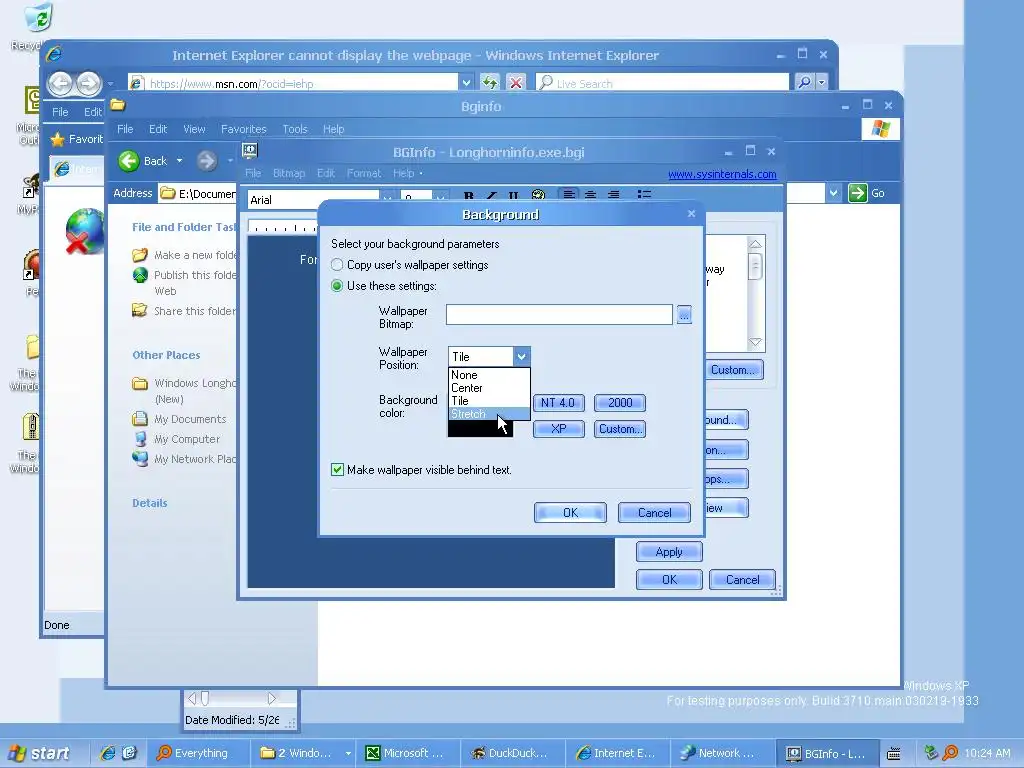1024x768 pixels.
Task: Click Forward arrow in Bginfo explorer window
Action: (207, 161)
